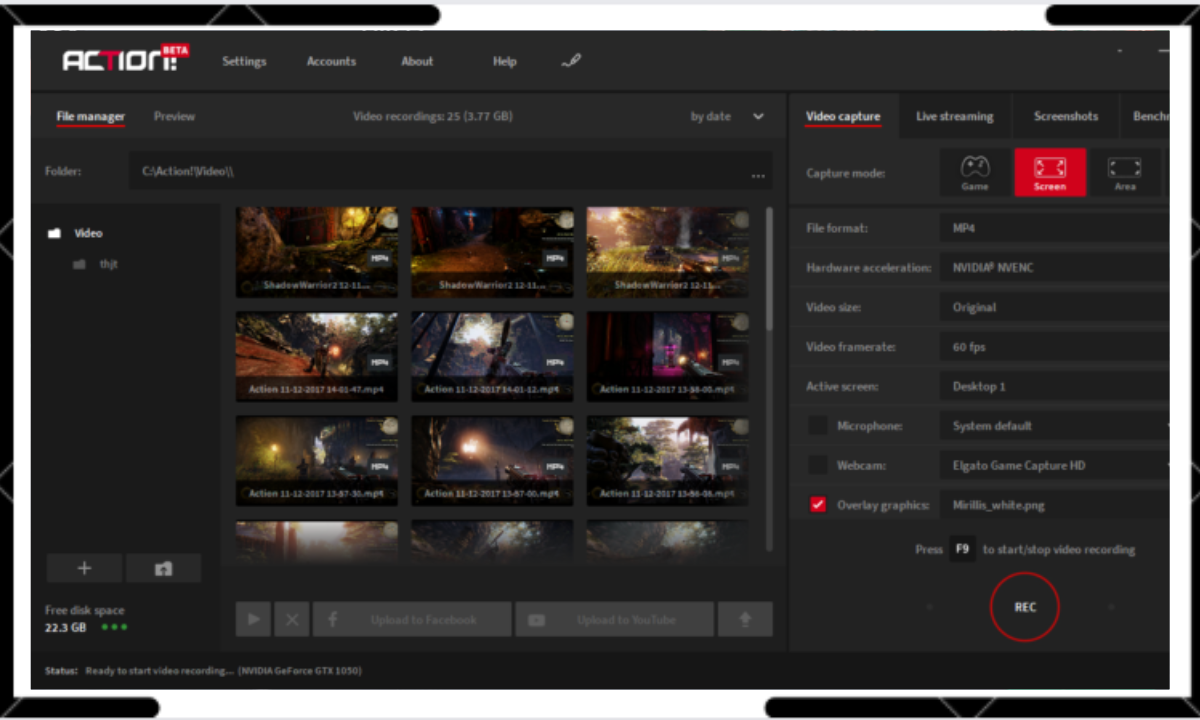Screen dimensions: 1200x720
Task: Click the recordings list scrollbar
Action: click(769, 270)
